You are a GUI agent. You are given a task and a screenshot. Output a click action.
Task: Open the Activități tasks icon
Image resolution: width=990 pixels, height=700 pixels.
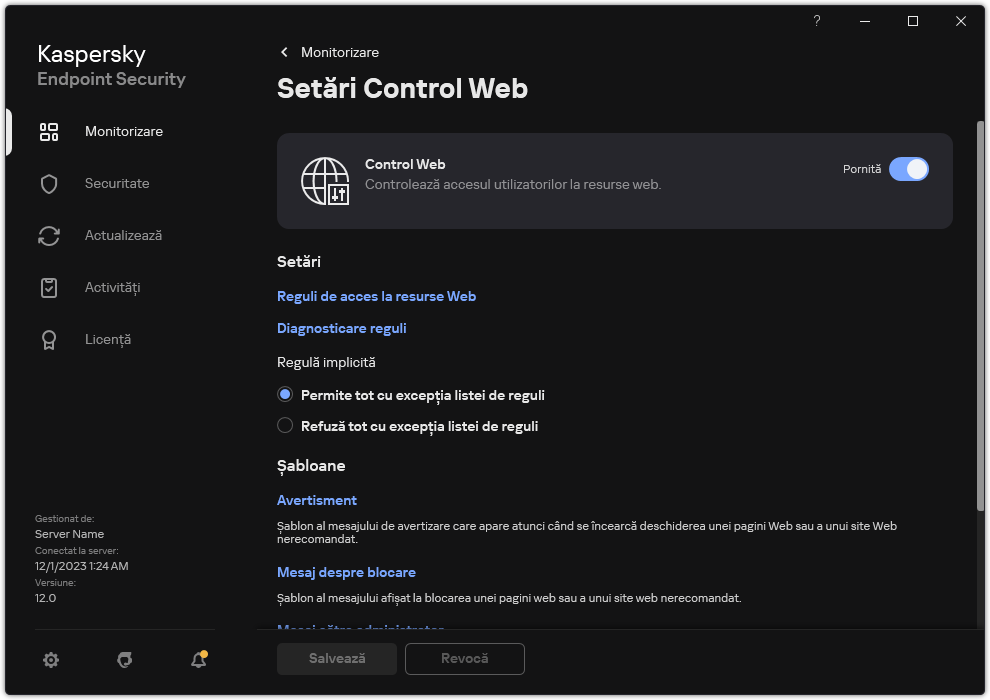pos(48,287)
